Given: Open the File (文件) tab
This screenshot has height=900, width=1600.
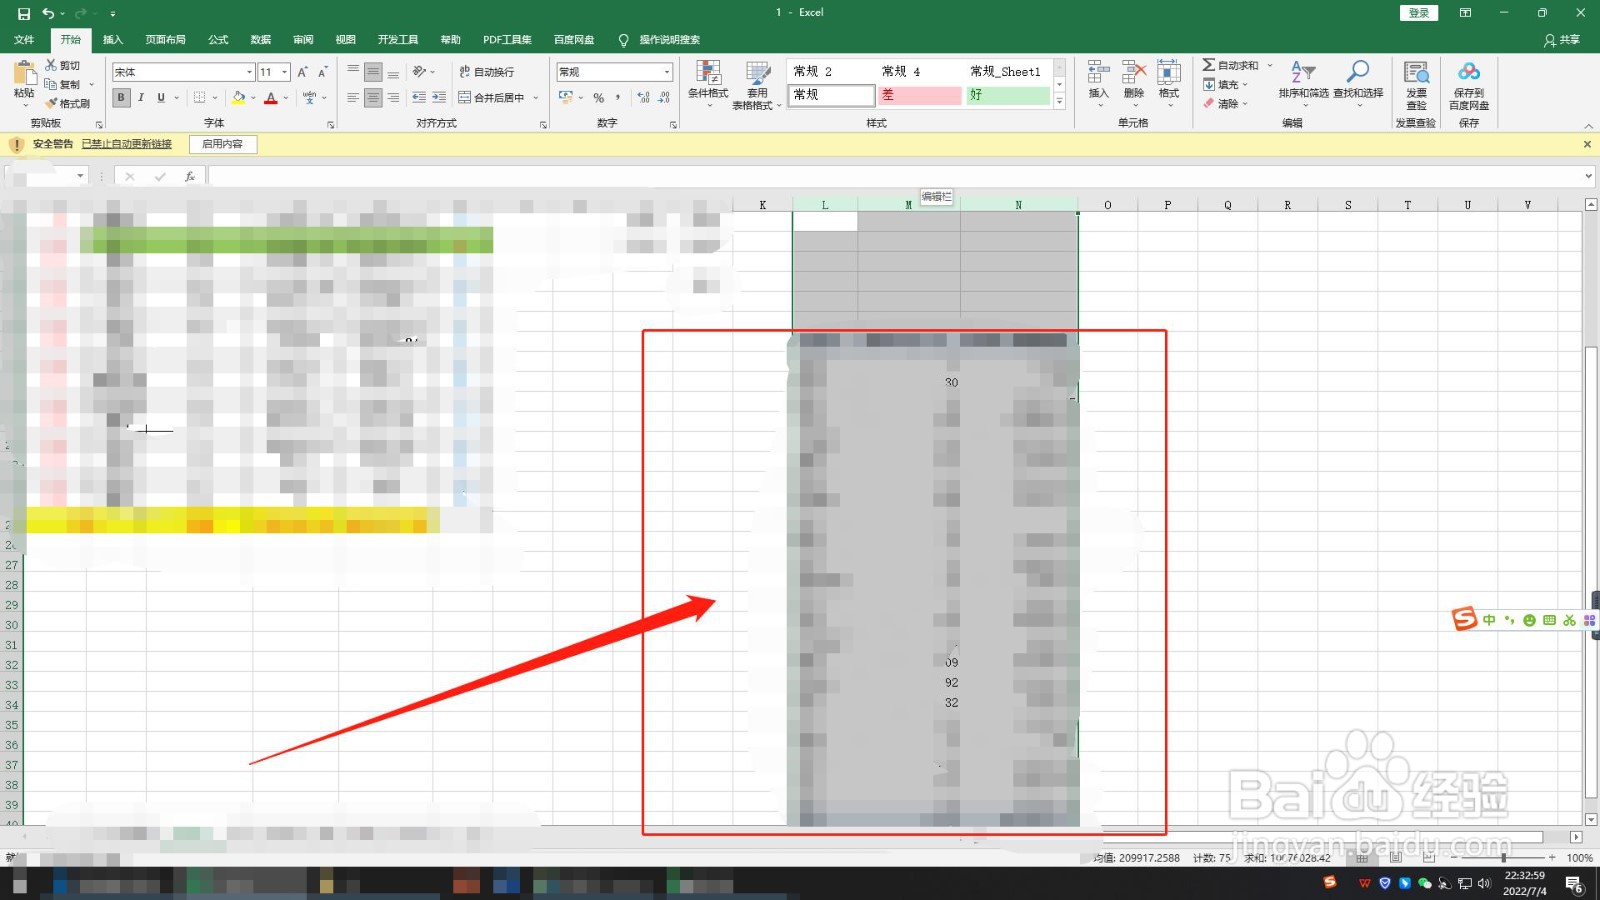Looking at the screenshot, I should point(24,40).
